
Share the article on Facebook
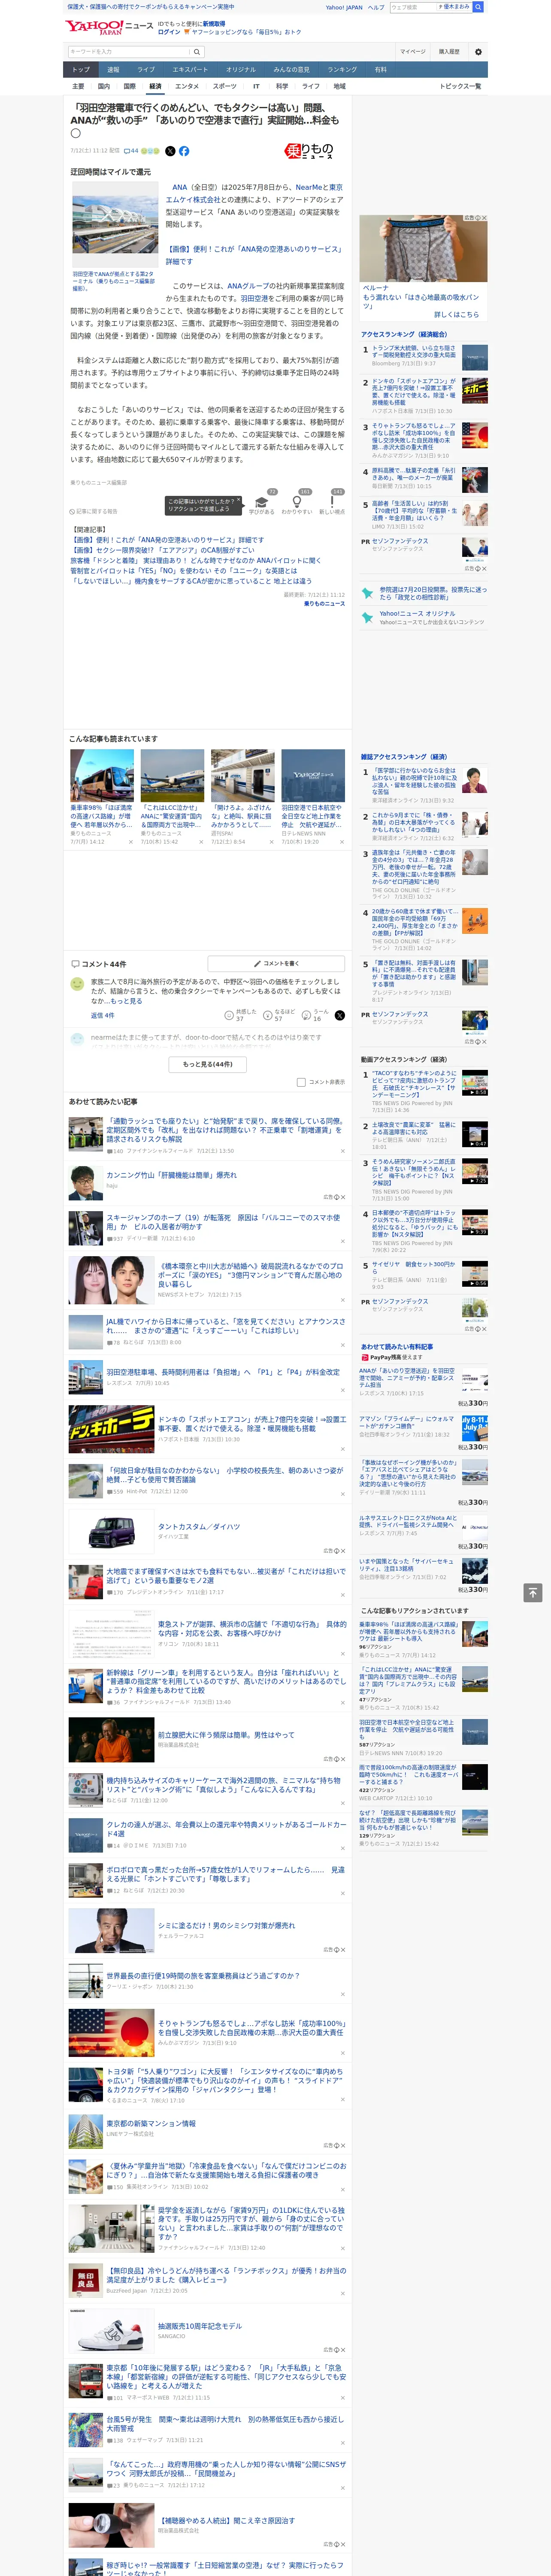click(x=184, y=151)
